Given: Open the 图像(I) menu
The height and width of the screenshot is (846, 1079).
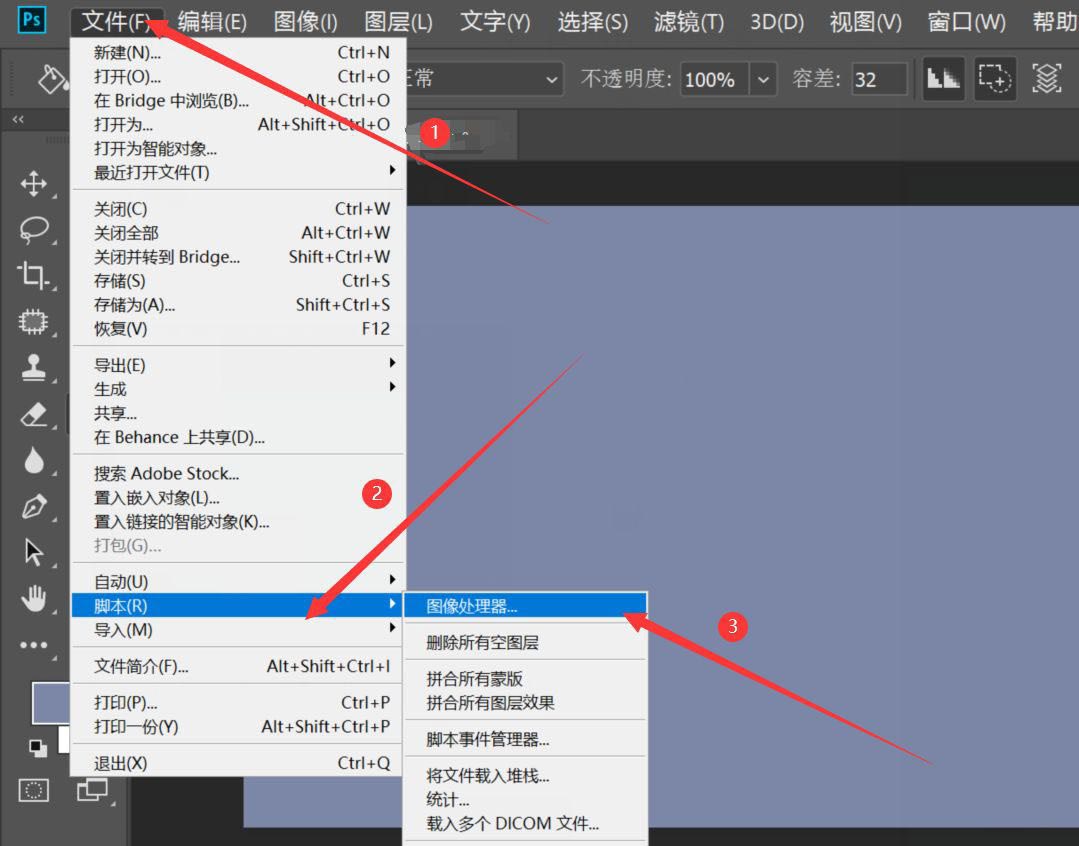Looking at the screenshot, I should point(306,22).
